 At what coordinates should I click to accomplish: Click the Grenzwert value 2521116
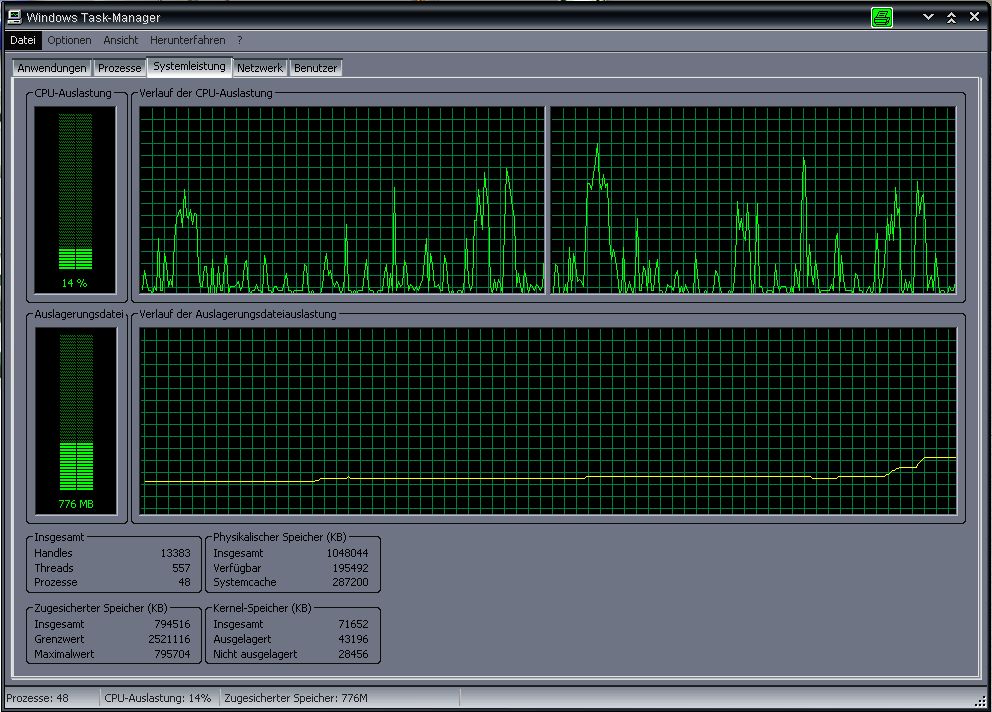tap(169, 639)
